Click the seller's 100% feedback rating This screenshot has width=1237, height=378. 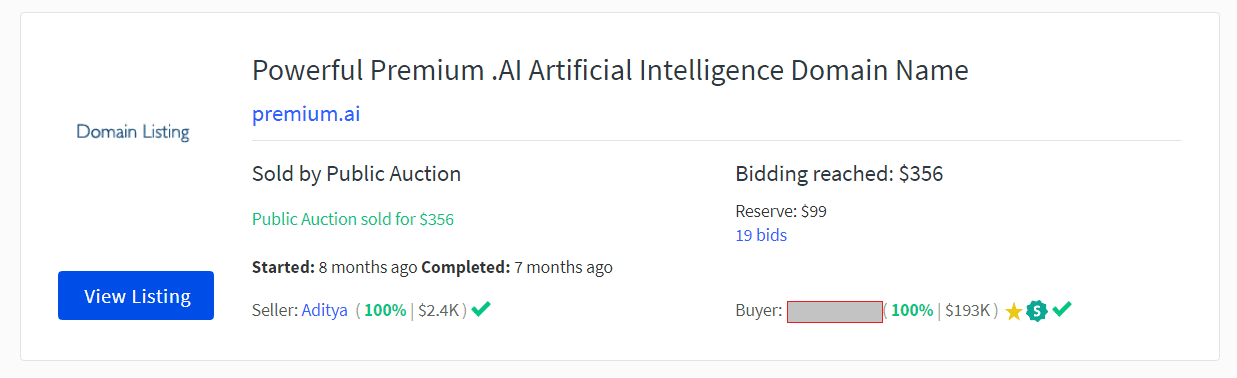385,310
